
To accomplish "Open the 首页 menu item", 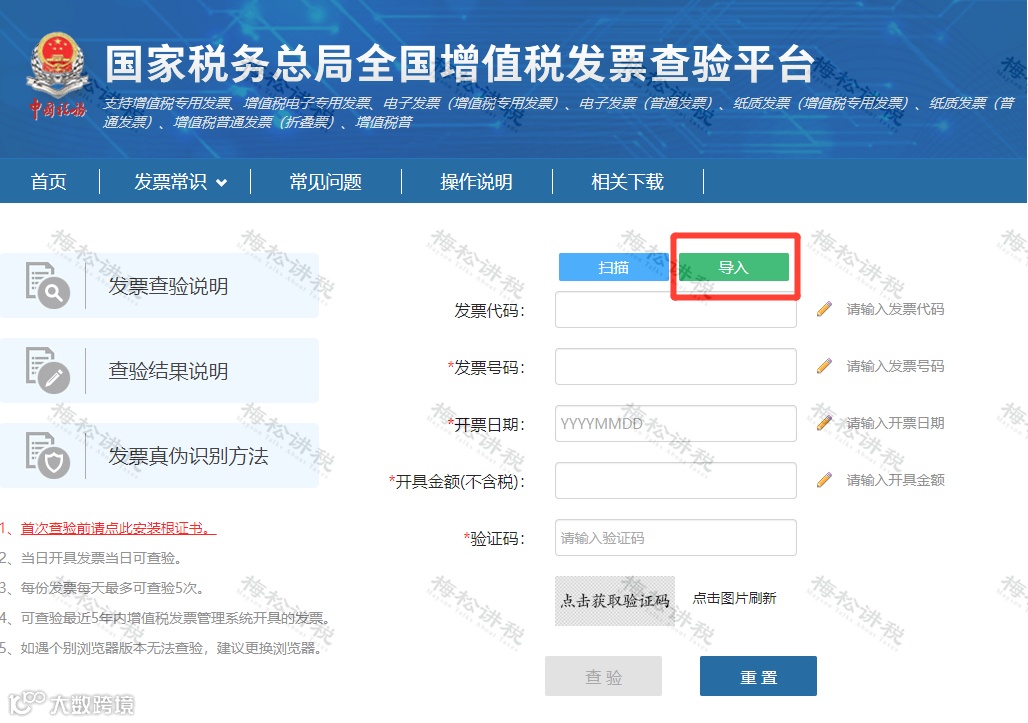I will 48,181.
